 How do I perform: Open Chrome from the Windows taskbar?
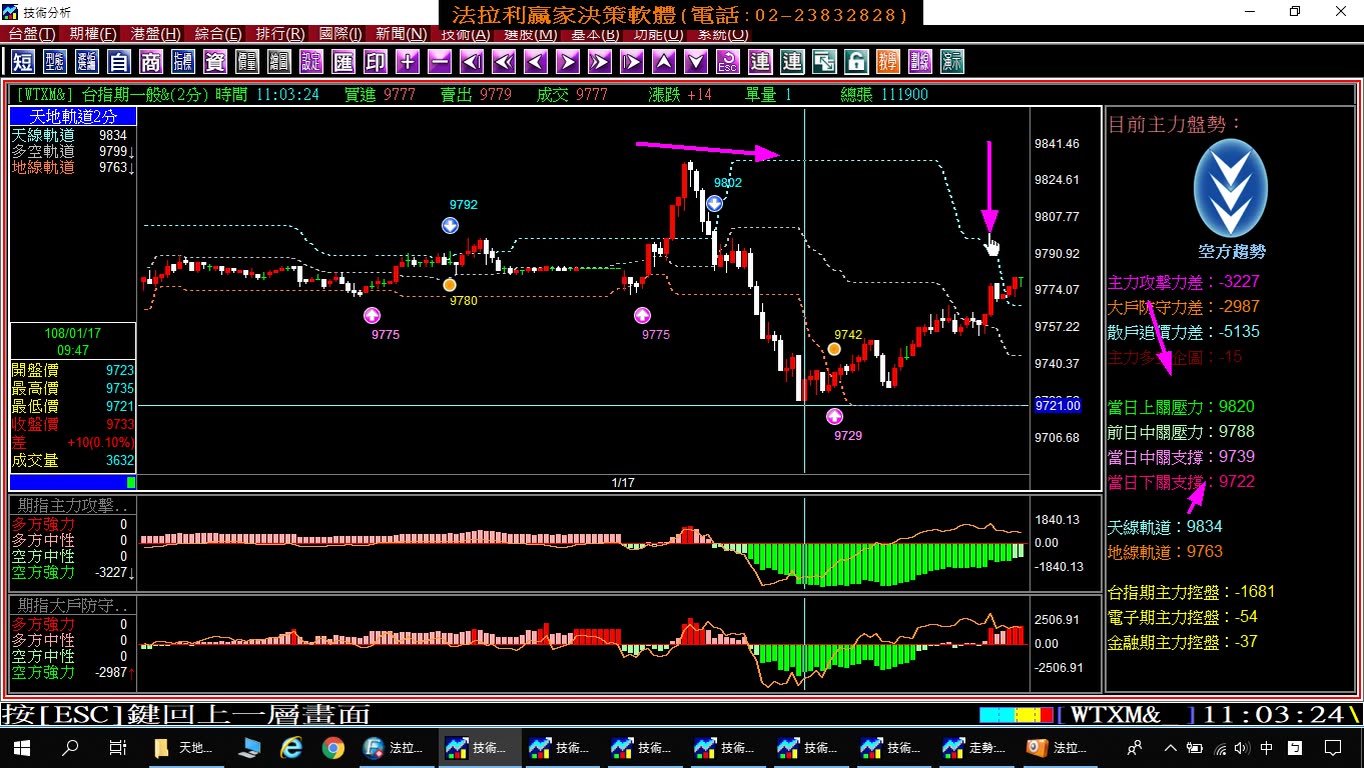pos(333,747)
